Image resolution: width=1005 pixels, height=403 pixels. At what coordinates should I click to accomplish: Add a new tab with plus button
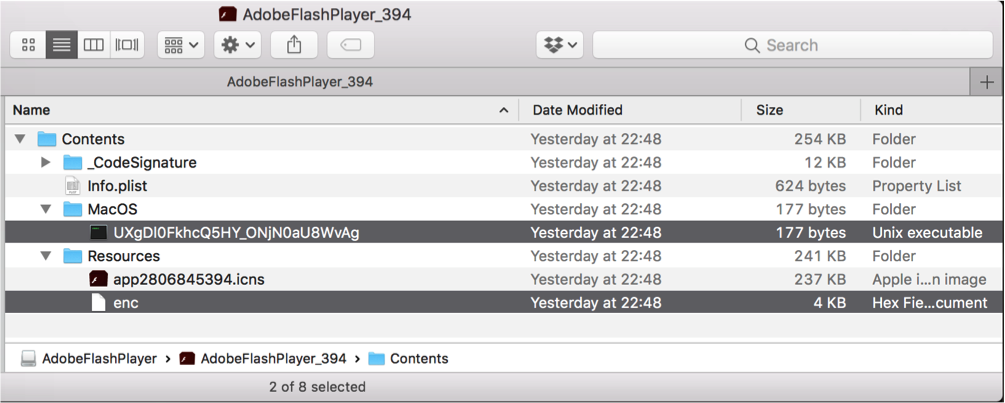pos(987,82)
